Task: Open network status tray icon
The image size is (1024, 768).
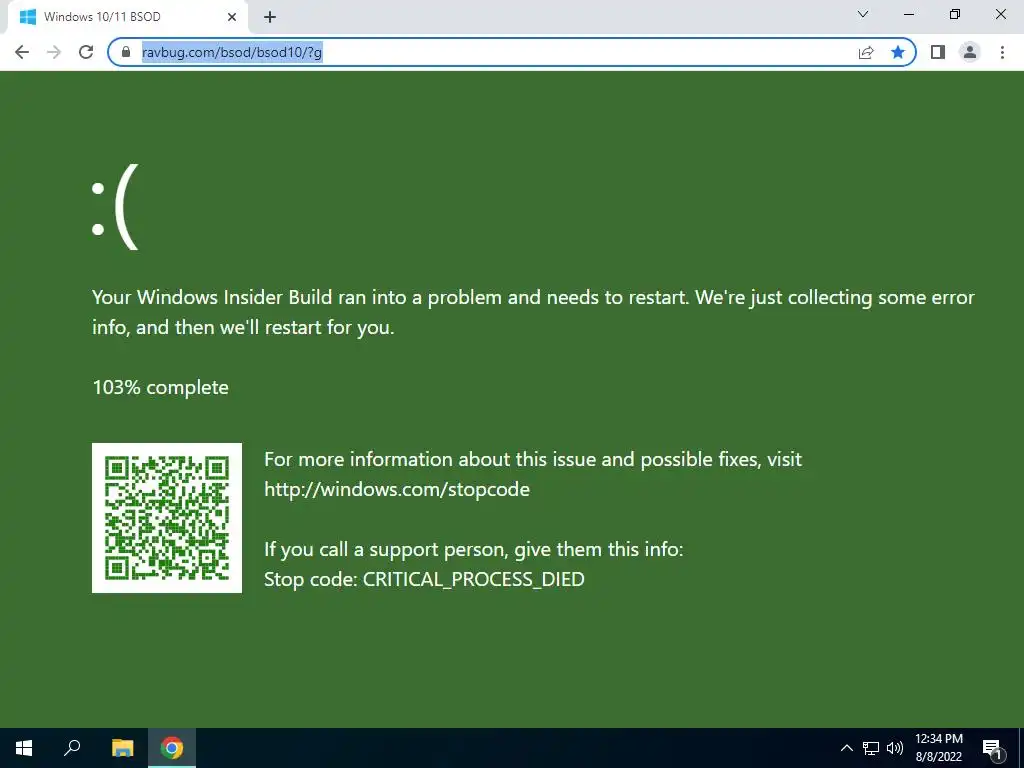Action: click(871, 748)
